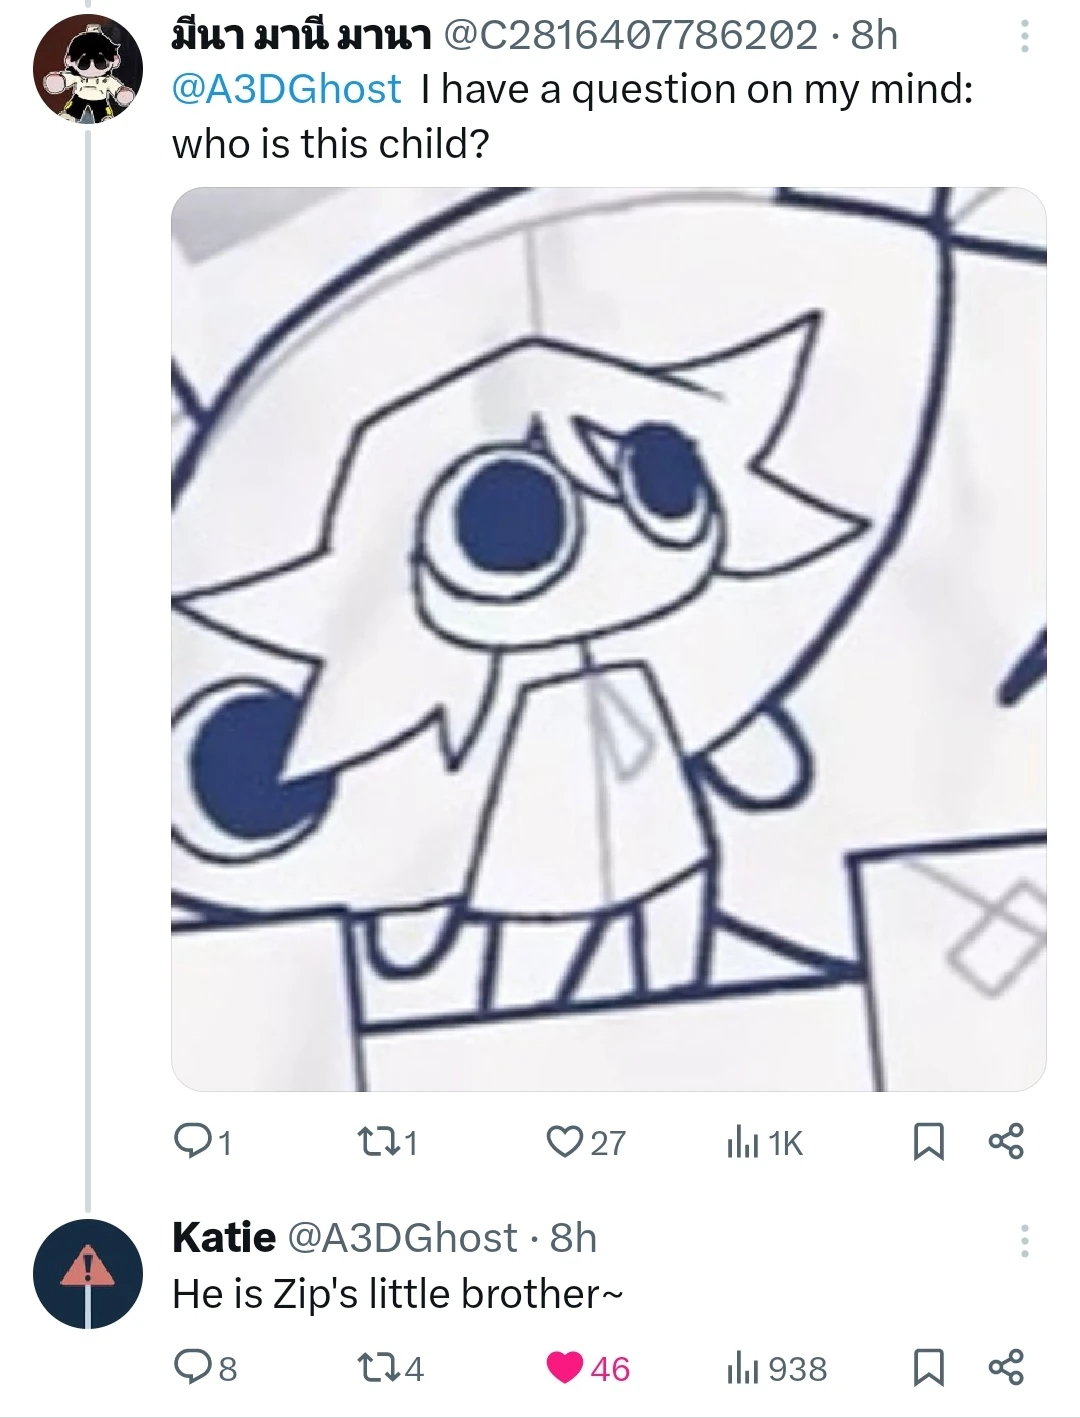
Task: Open the @A3DGhost mention link
Action: coord(287,90)
